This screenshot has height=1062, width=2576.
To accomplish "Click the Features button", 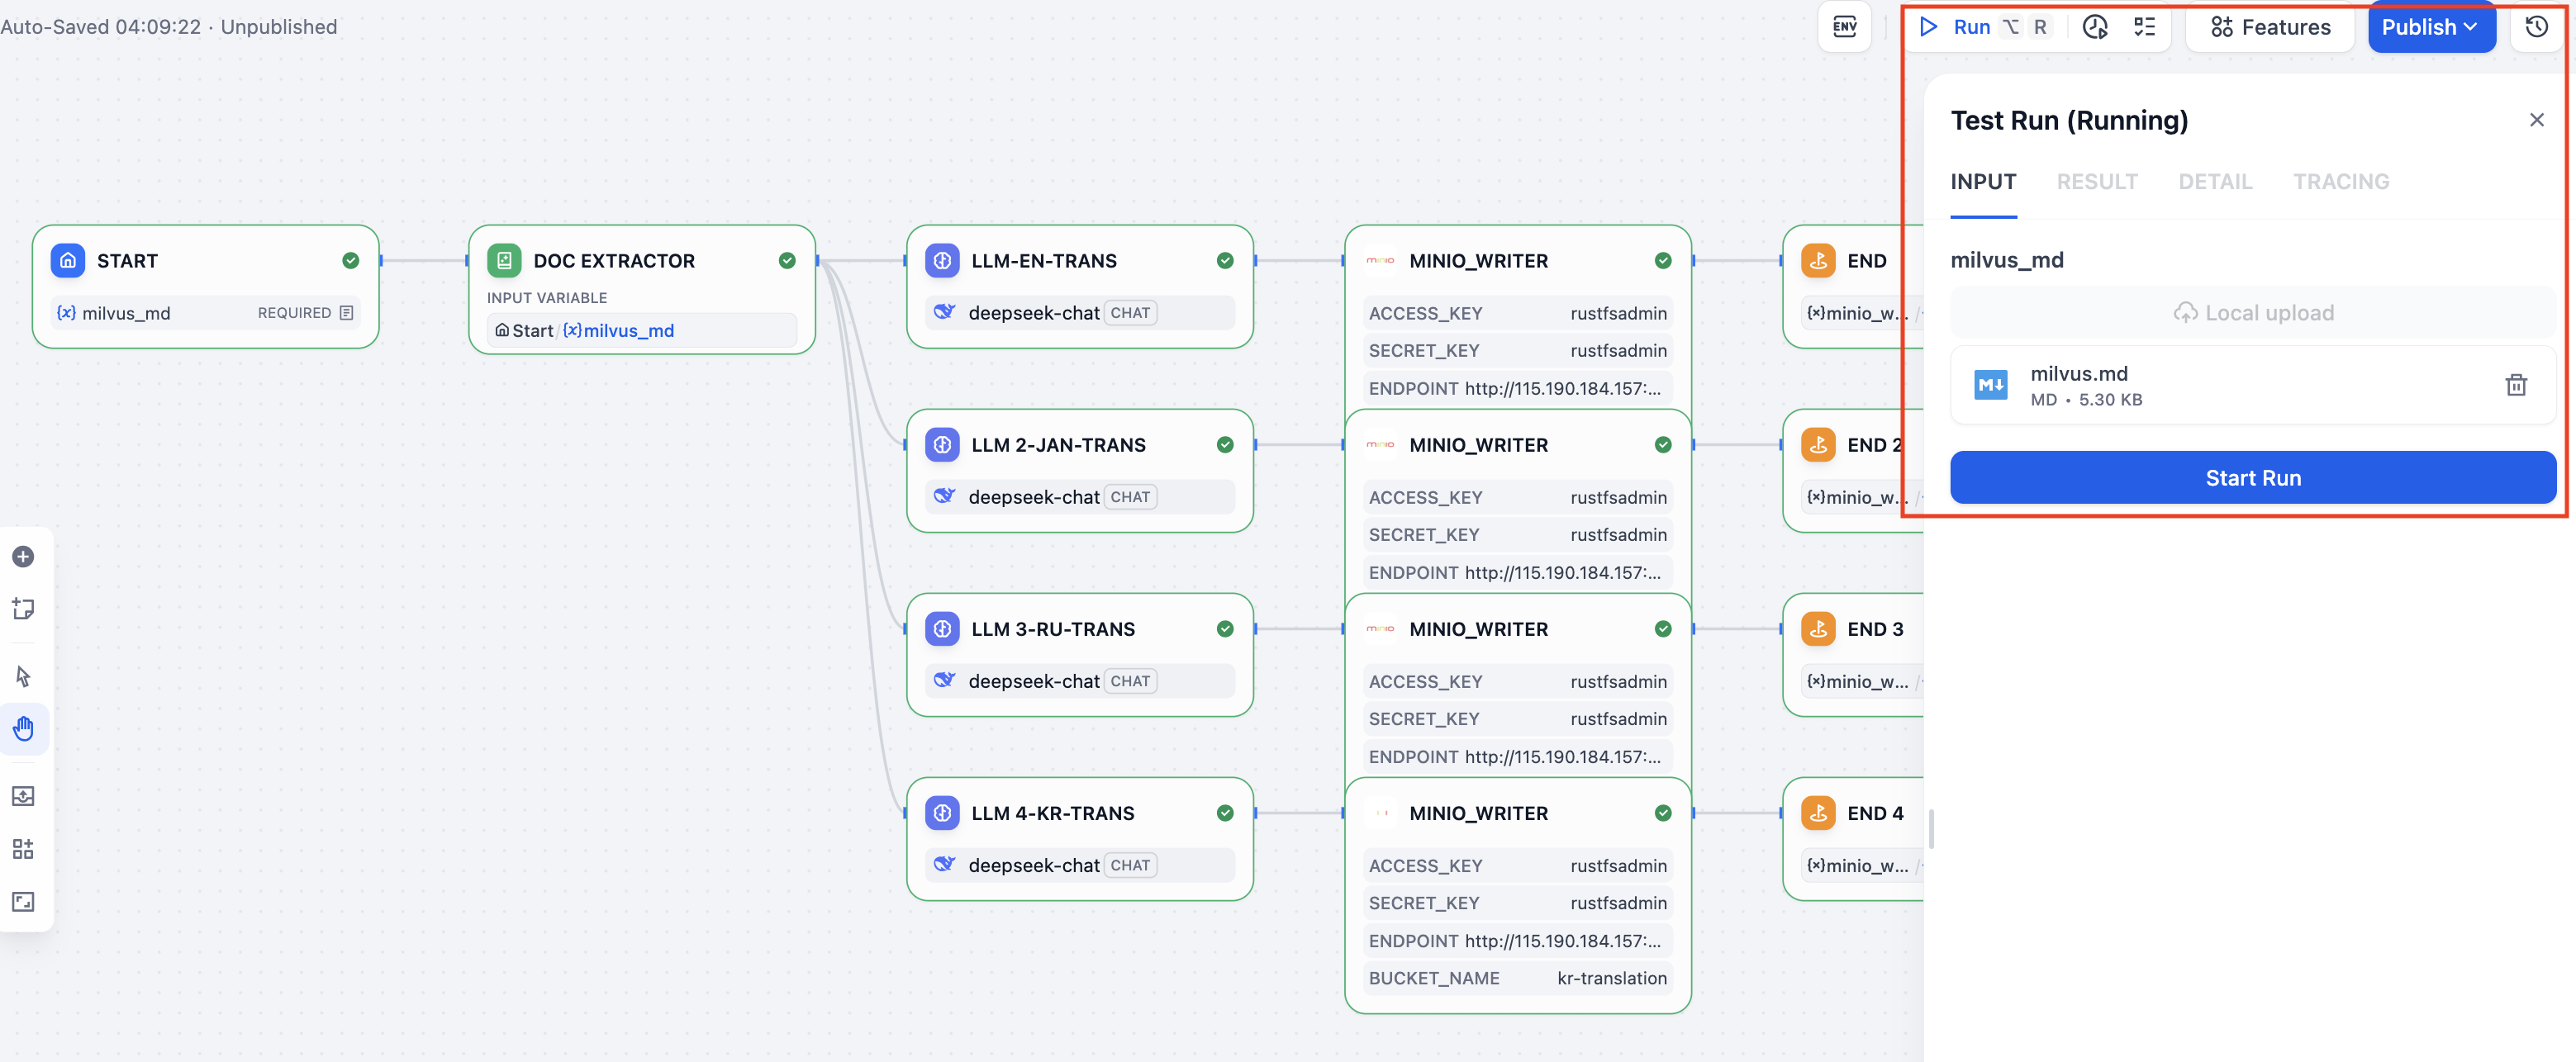I will tap(2270, 27).
